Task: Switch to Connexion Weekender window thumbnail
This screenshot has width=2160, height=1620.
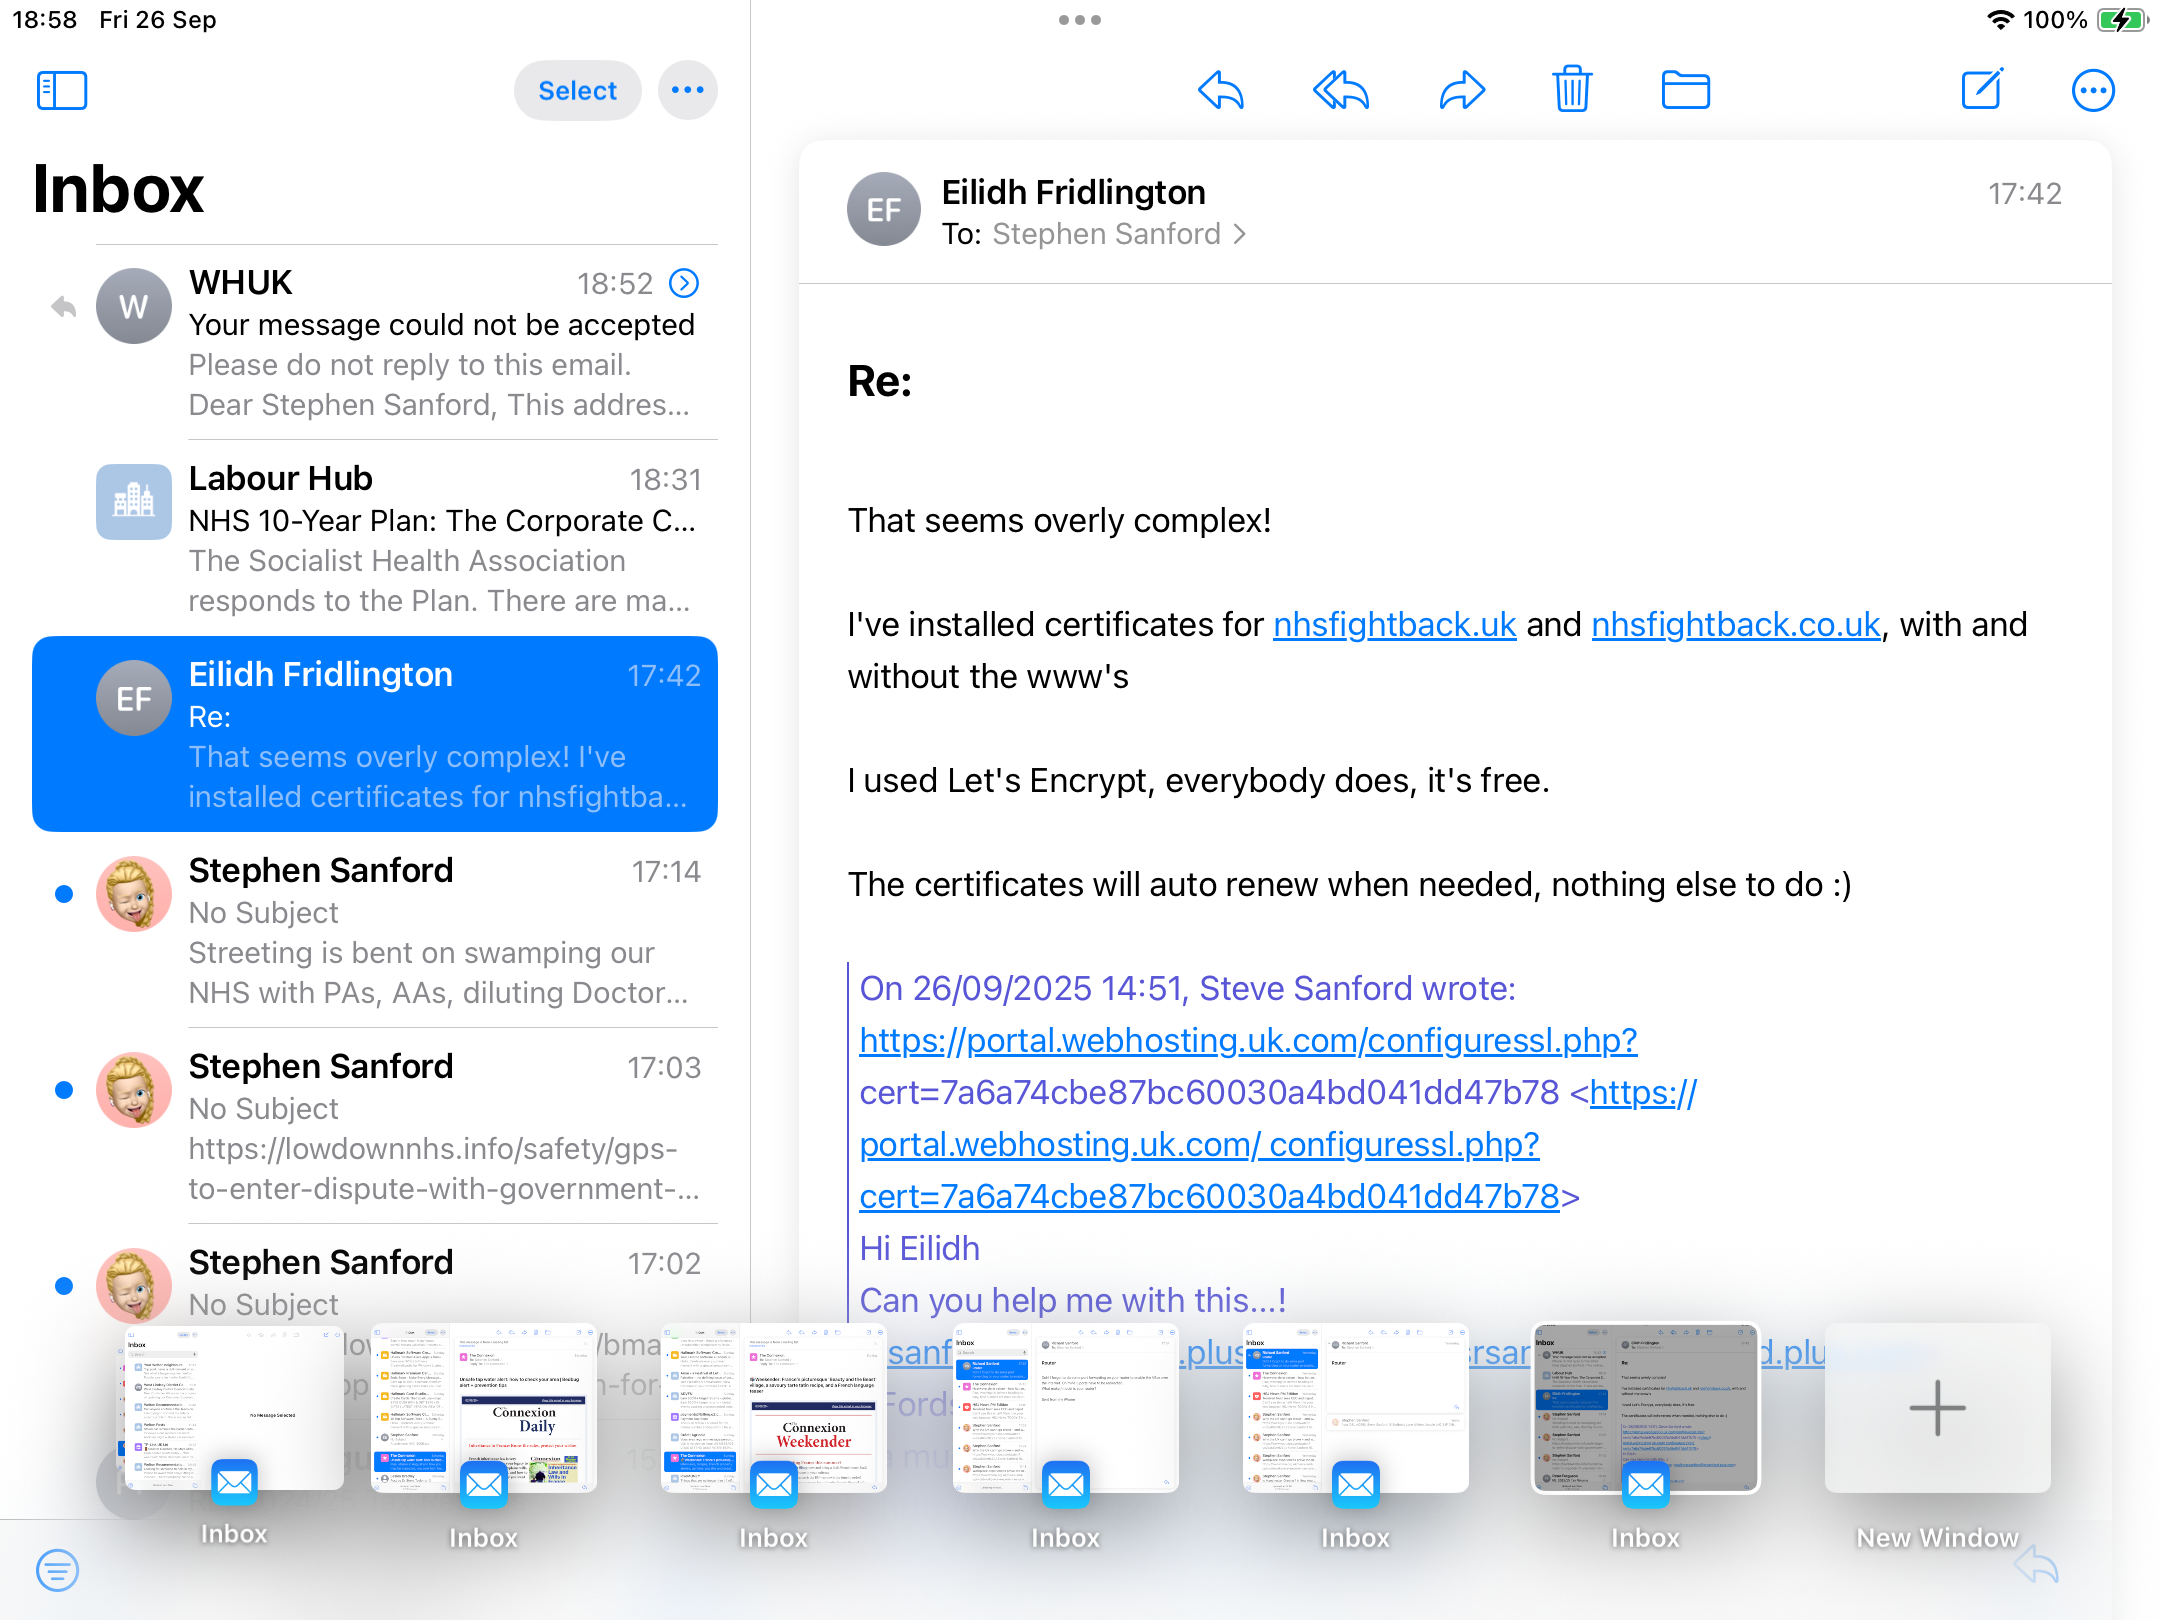Action: 773,1408
